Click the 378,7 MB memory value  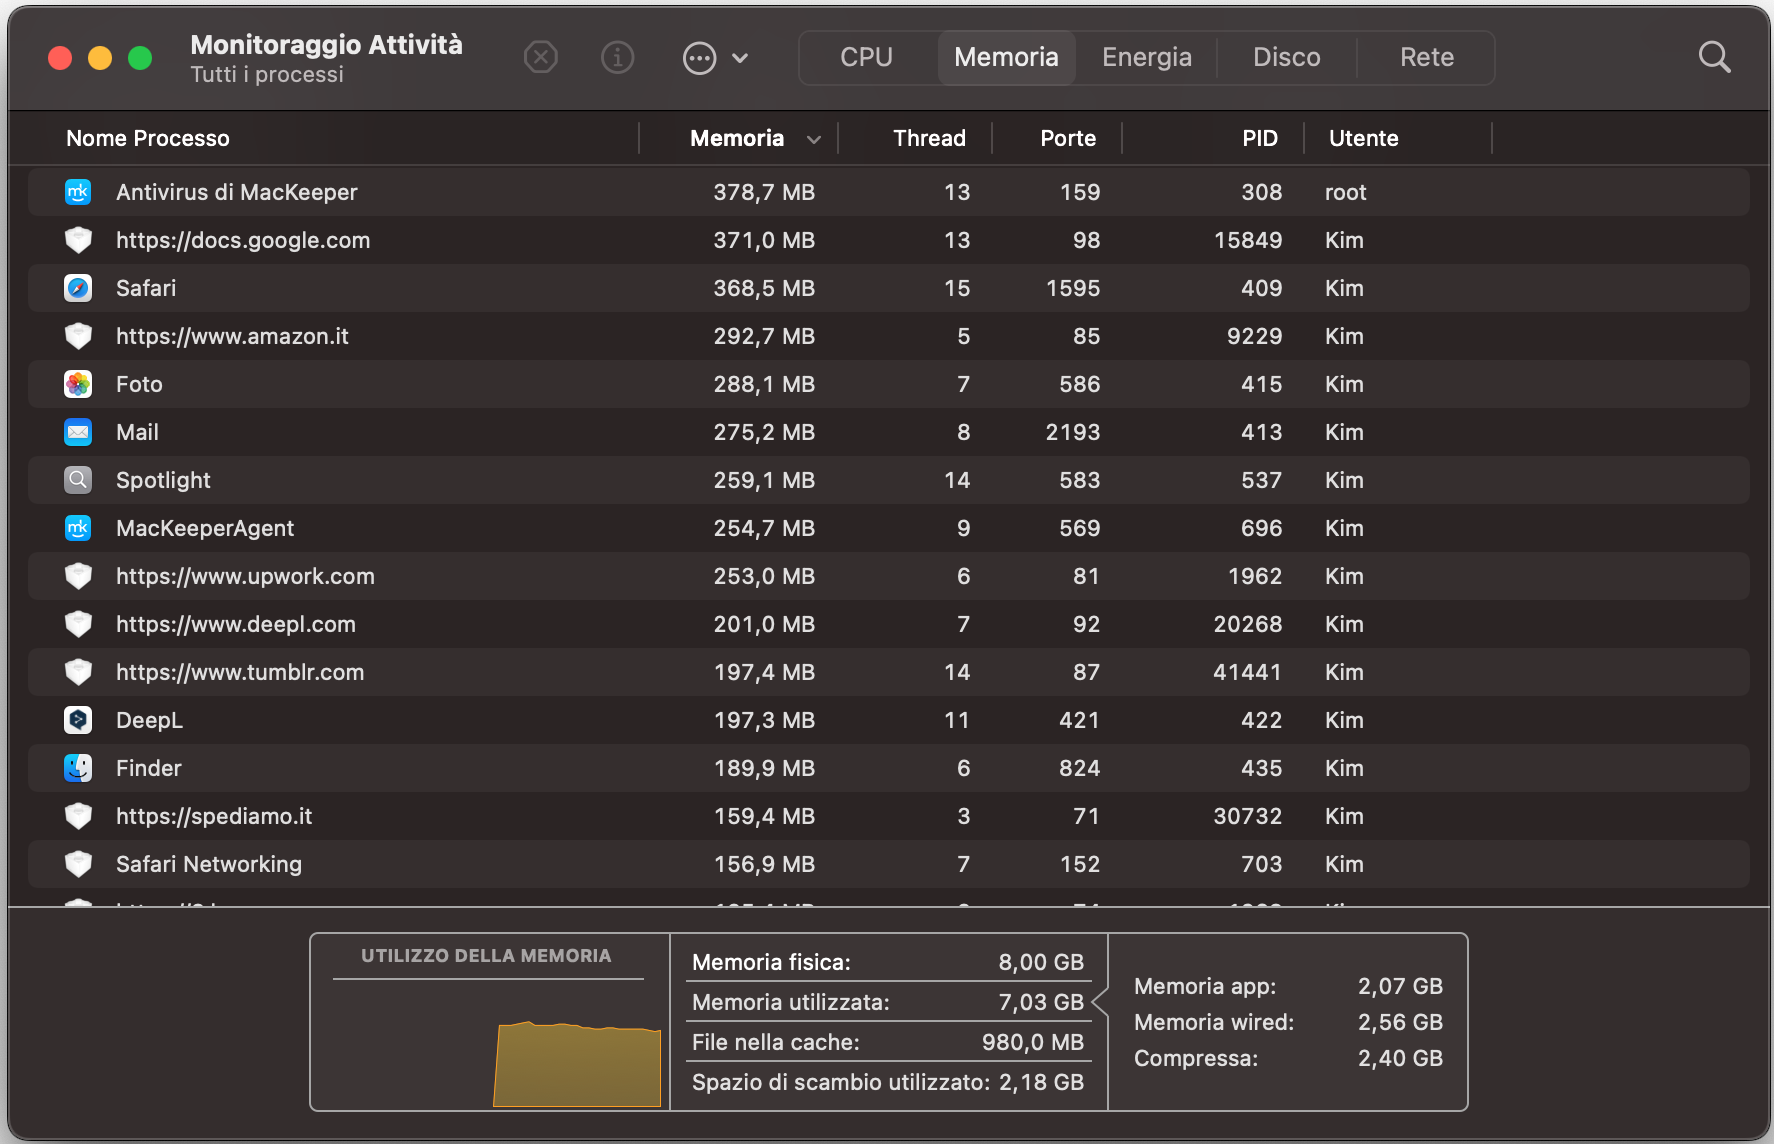click(764, 192)
